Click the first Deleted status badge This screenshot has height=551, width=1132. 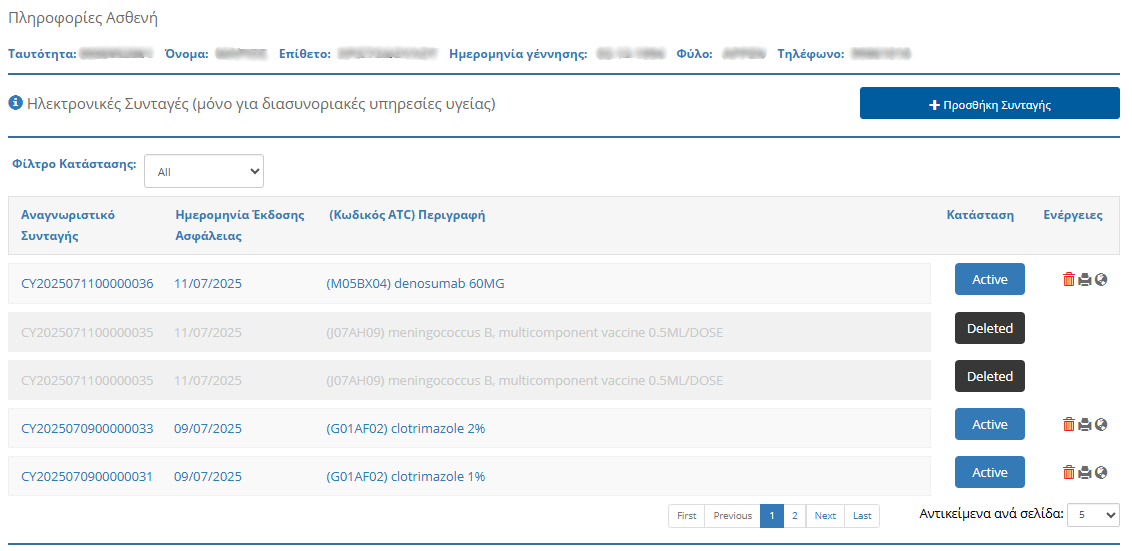pos(989,328)
